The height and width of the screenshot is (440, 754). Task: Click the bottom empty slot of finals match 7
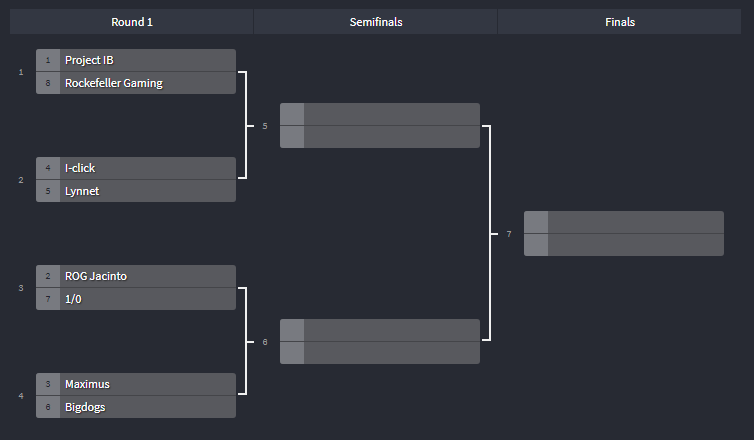pos(635,245)
